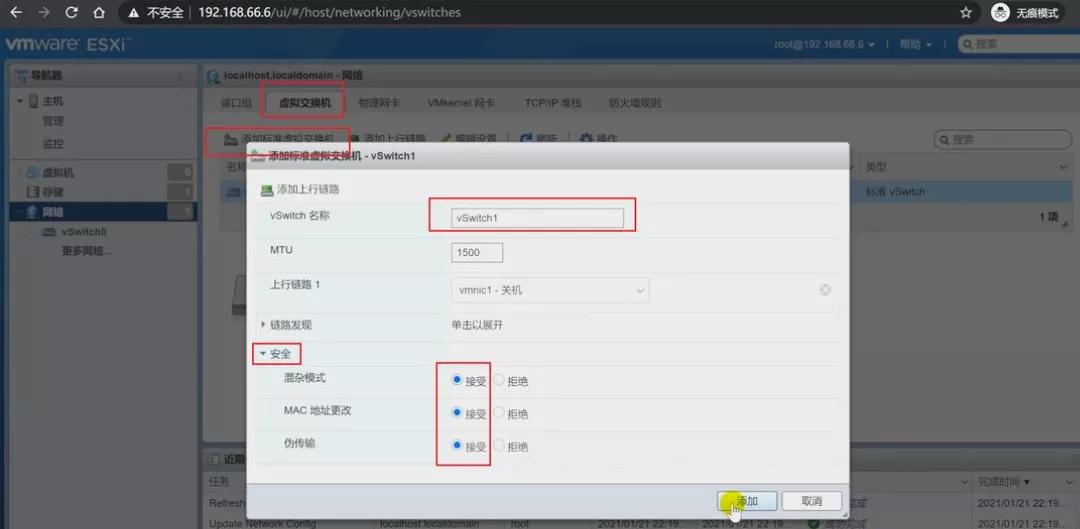Switch to the VMkernel 网卡 tab
The width and height of the screenshot is (1080, 529).
pyautogui.click(x=461, y=103)
